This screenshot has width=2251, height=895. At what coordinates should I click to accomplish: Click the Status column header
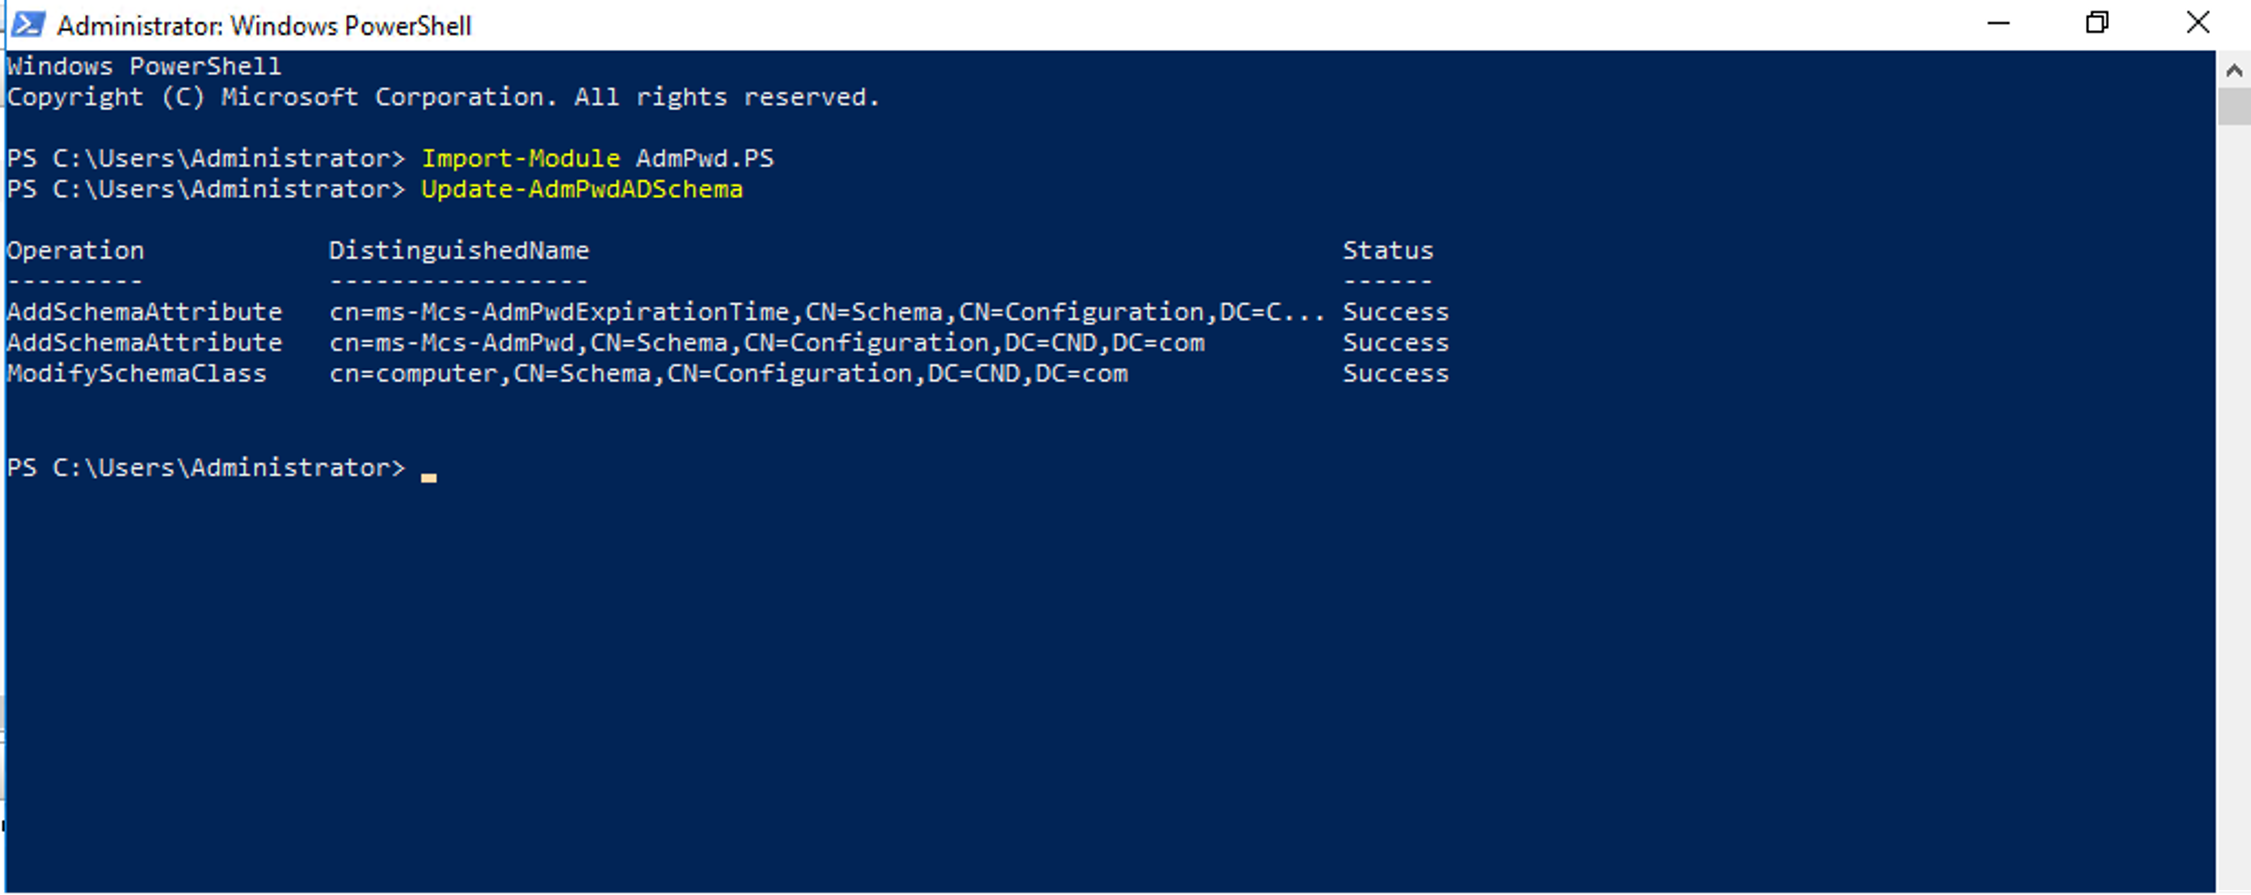coord(1388,250)
